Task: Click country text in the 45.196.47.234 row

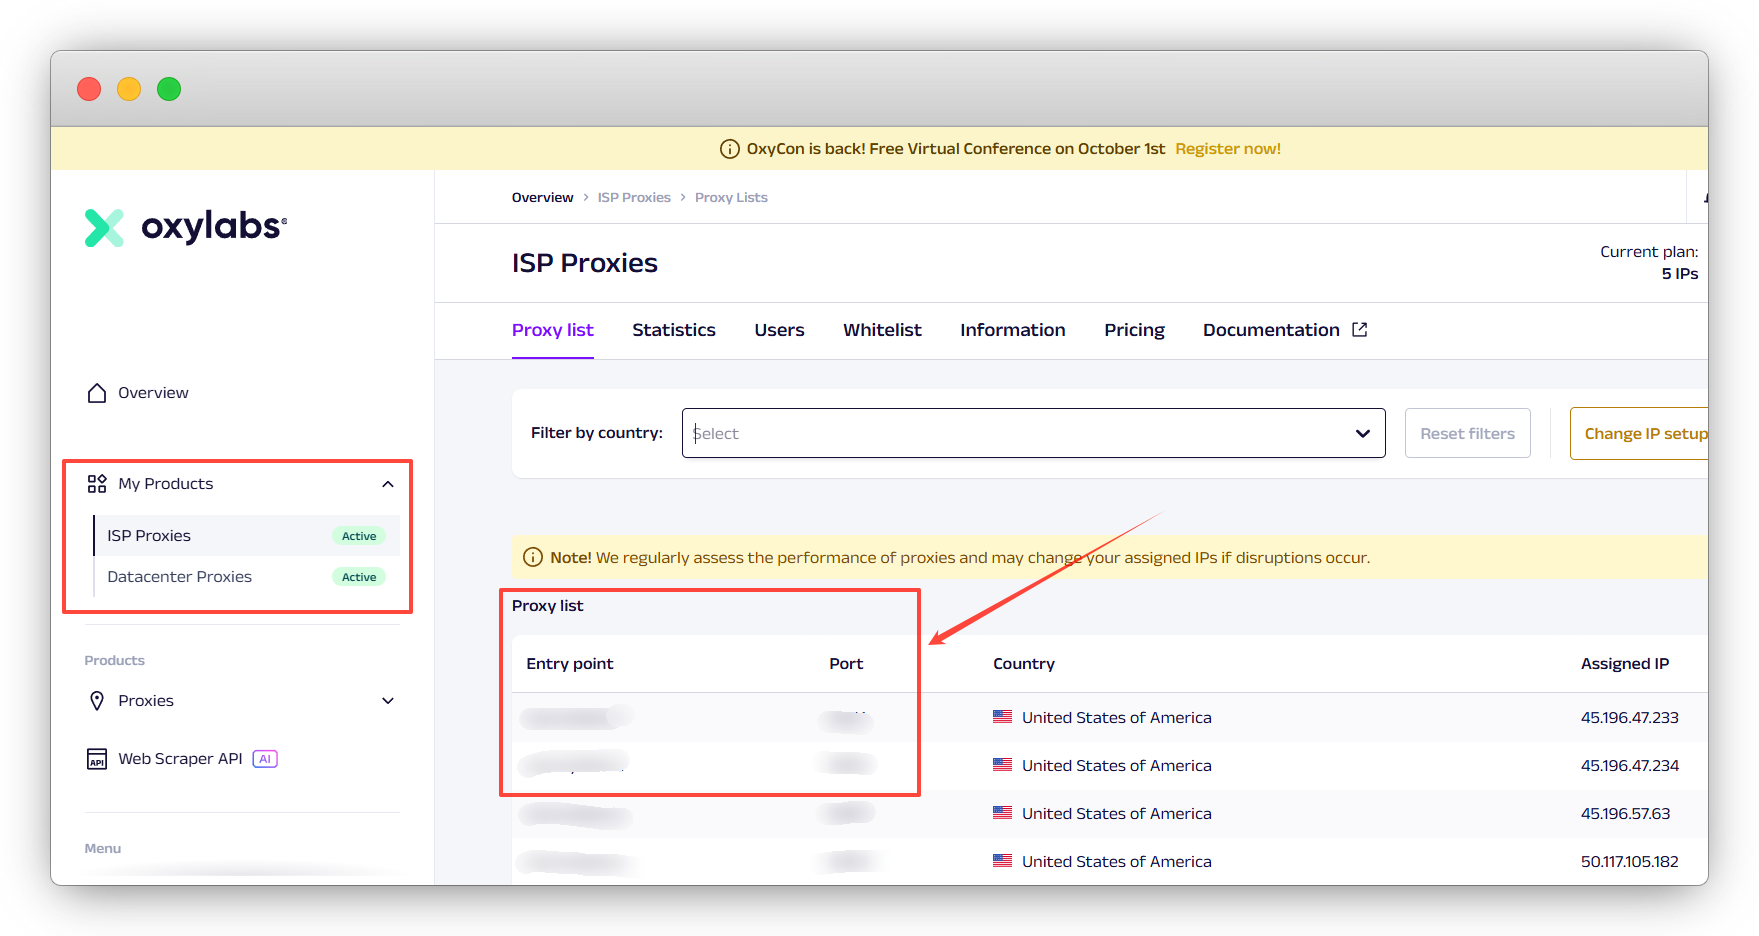Action: coord(1117,765)
